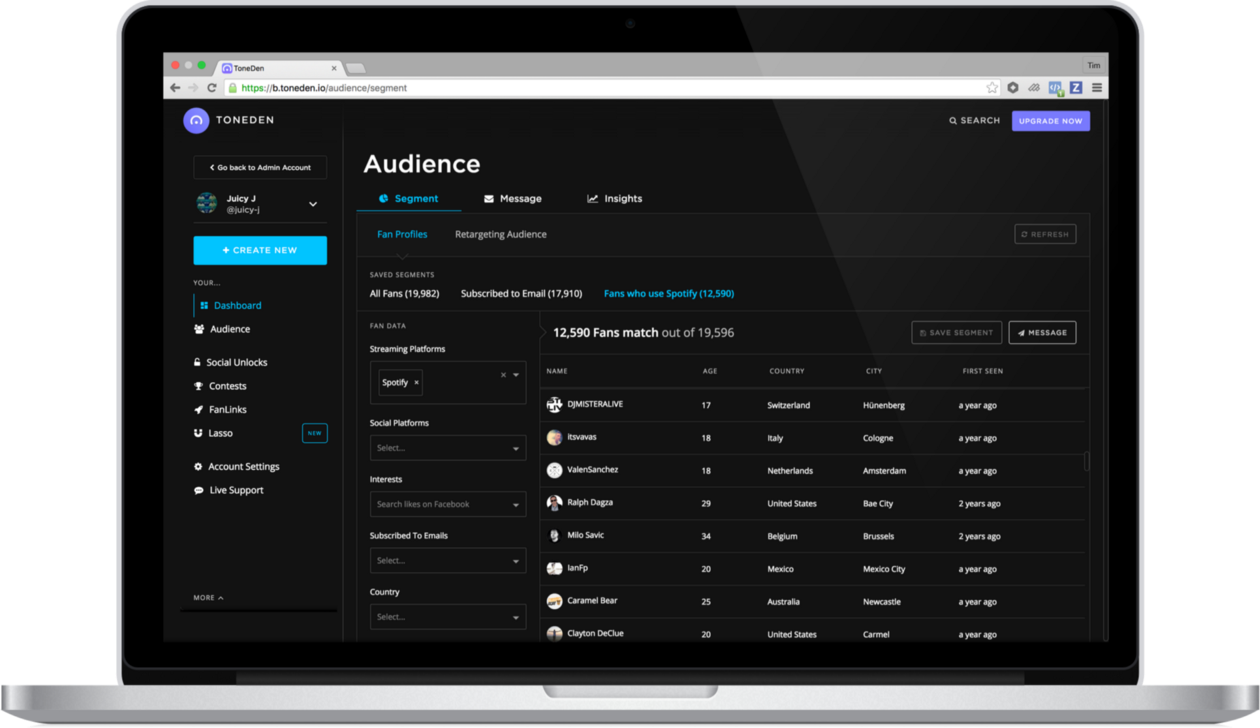Image resolution: width=1260 pixels, height=728 pixels.
Task: Select the ToneDen browser tab
Action: coord(279,68)
